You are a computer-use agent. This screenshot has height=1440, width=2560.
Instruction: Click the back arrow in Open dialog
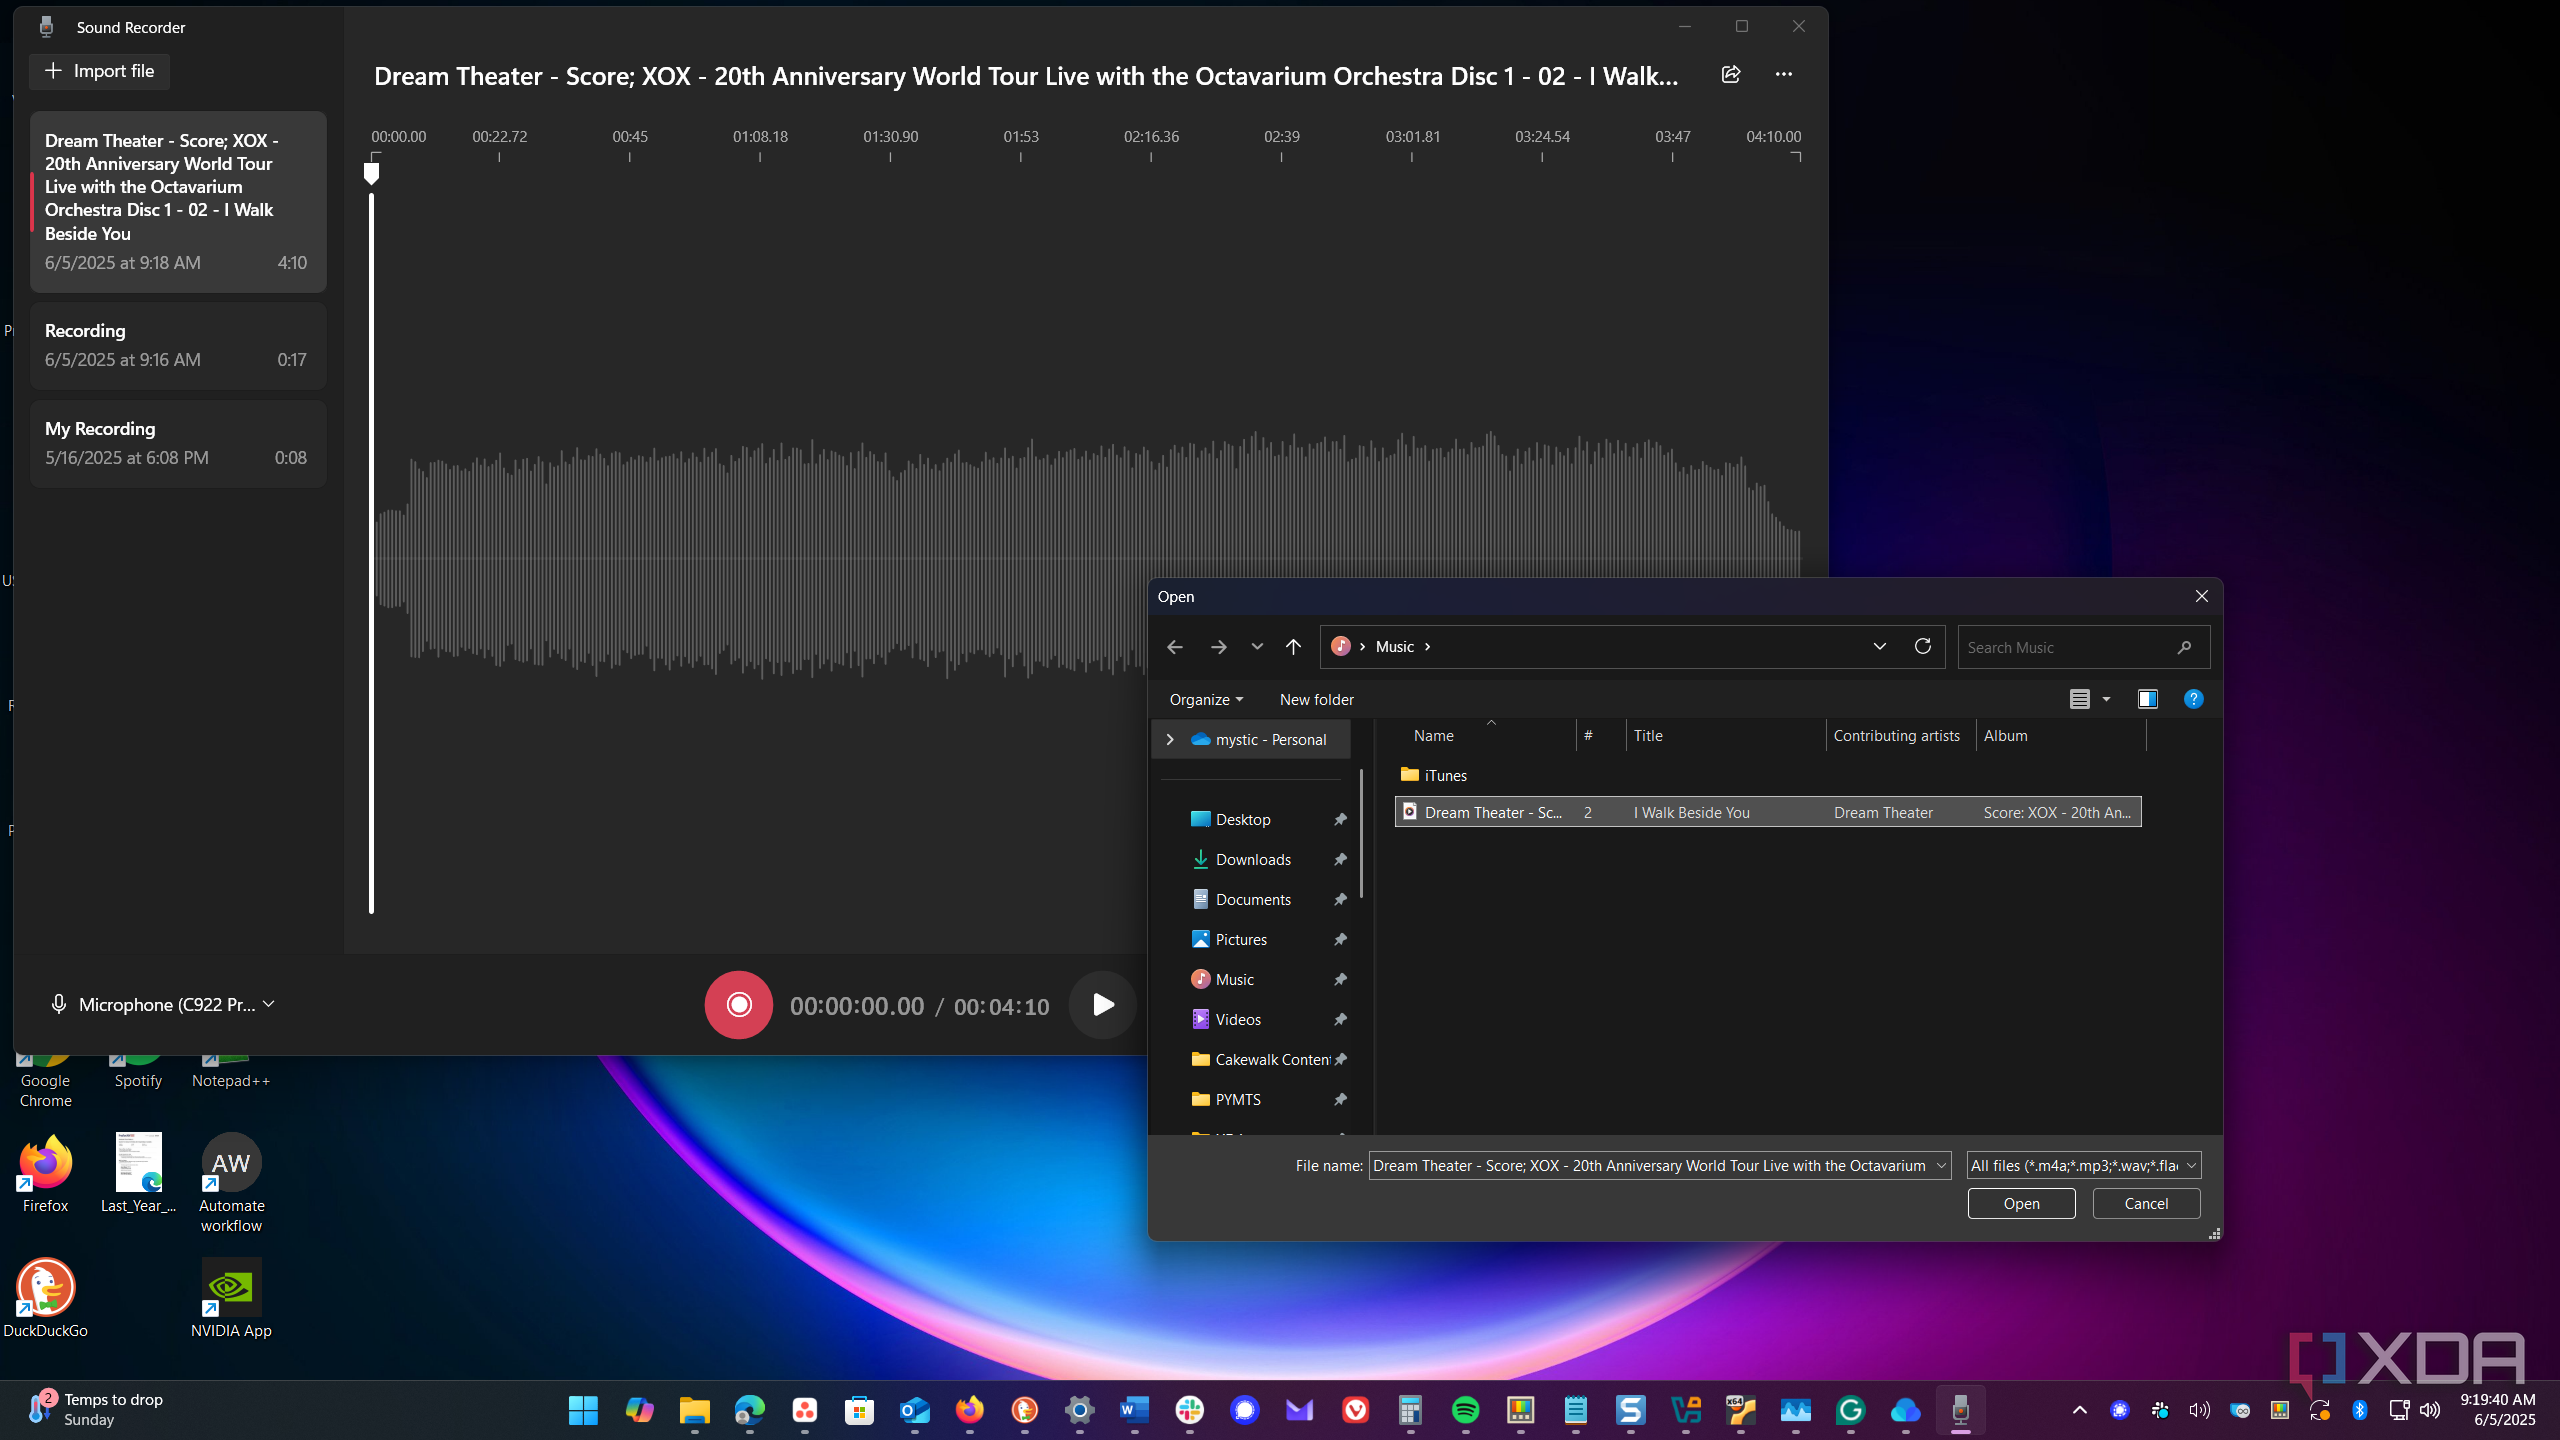(x=1175, y=647)
